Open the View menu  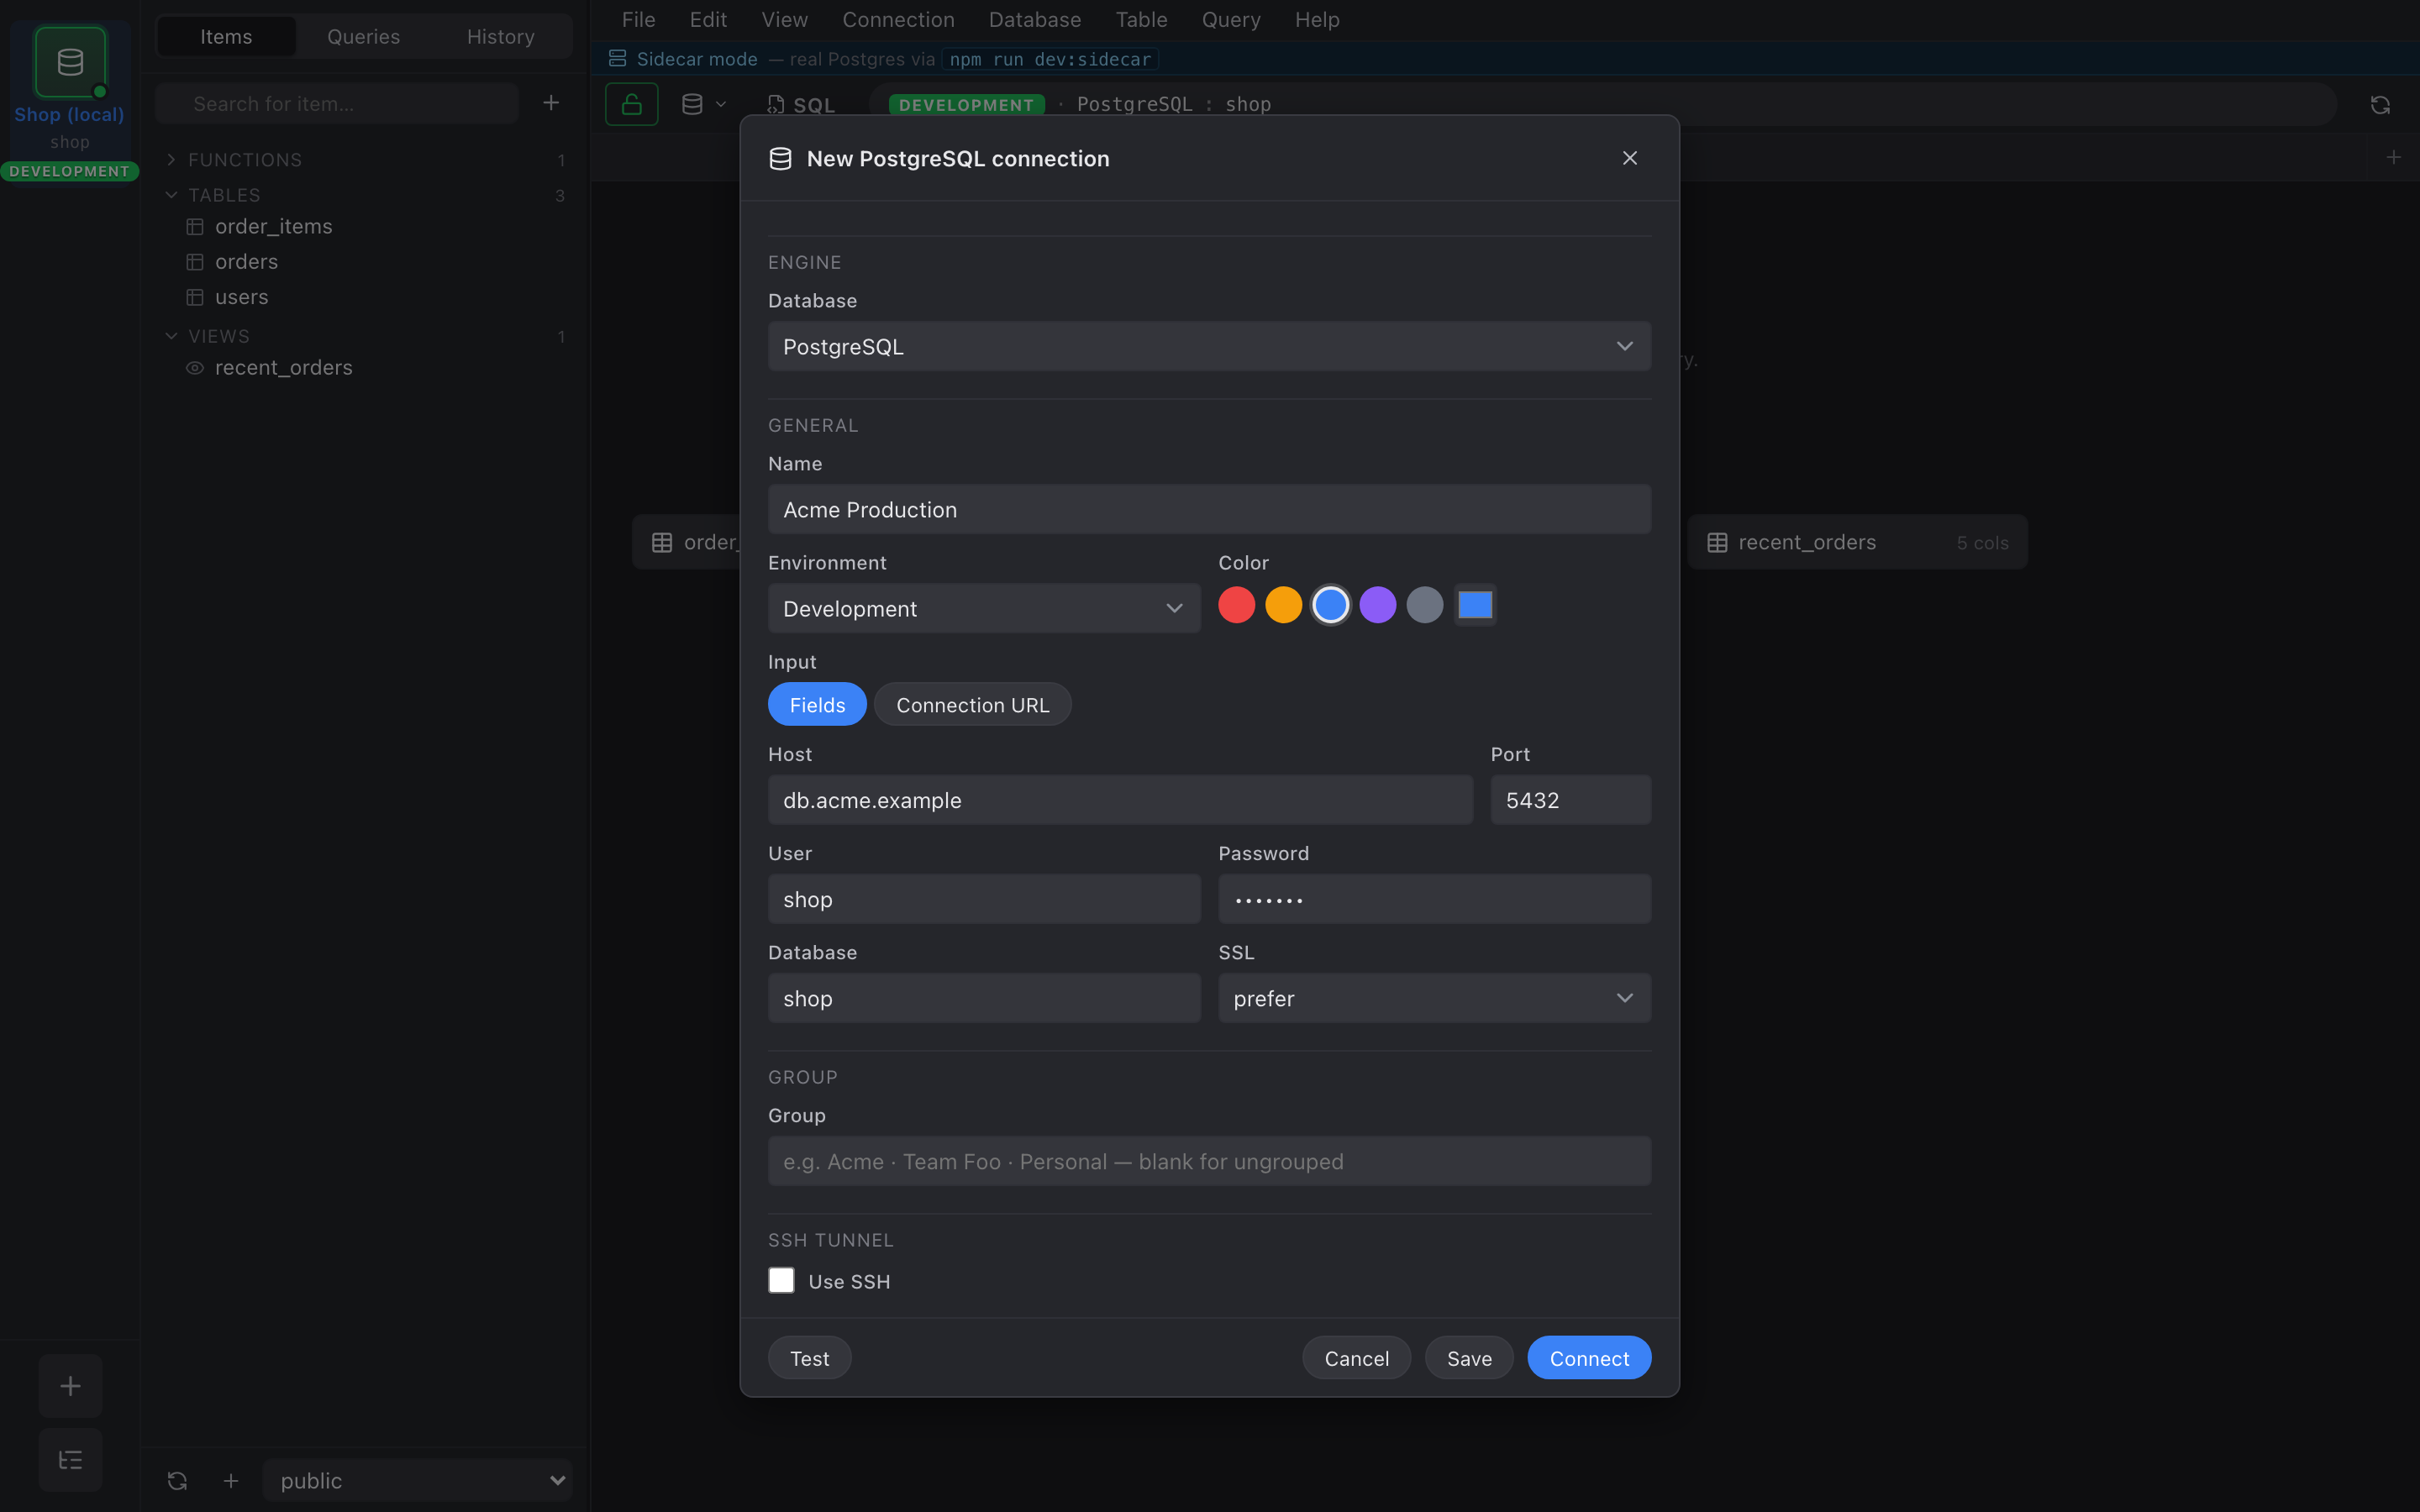tap(784, 20)
